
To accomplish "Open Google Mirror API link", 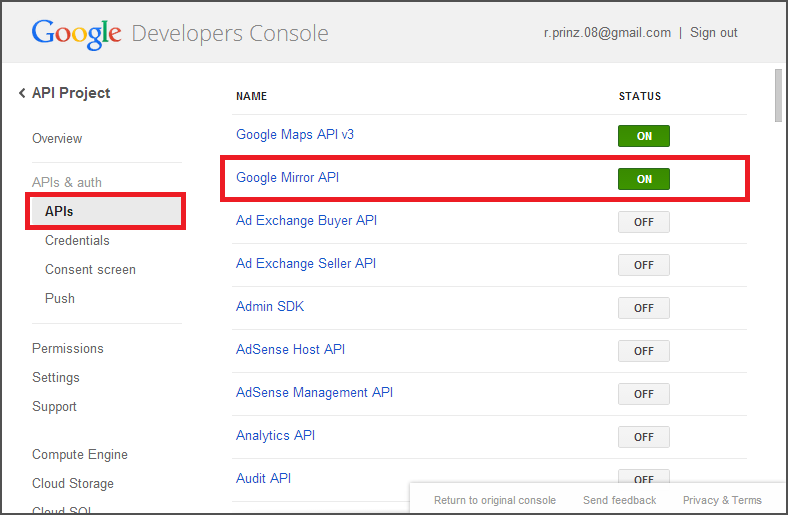I will (x=287, y=177).
